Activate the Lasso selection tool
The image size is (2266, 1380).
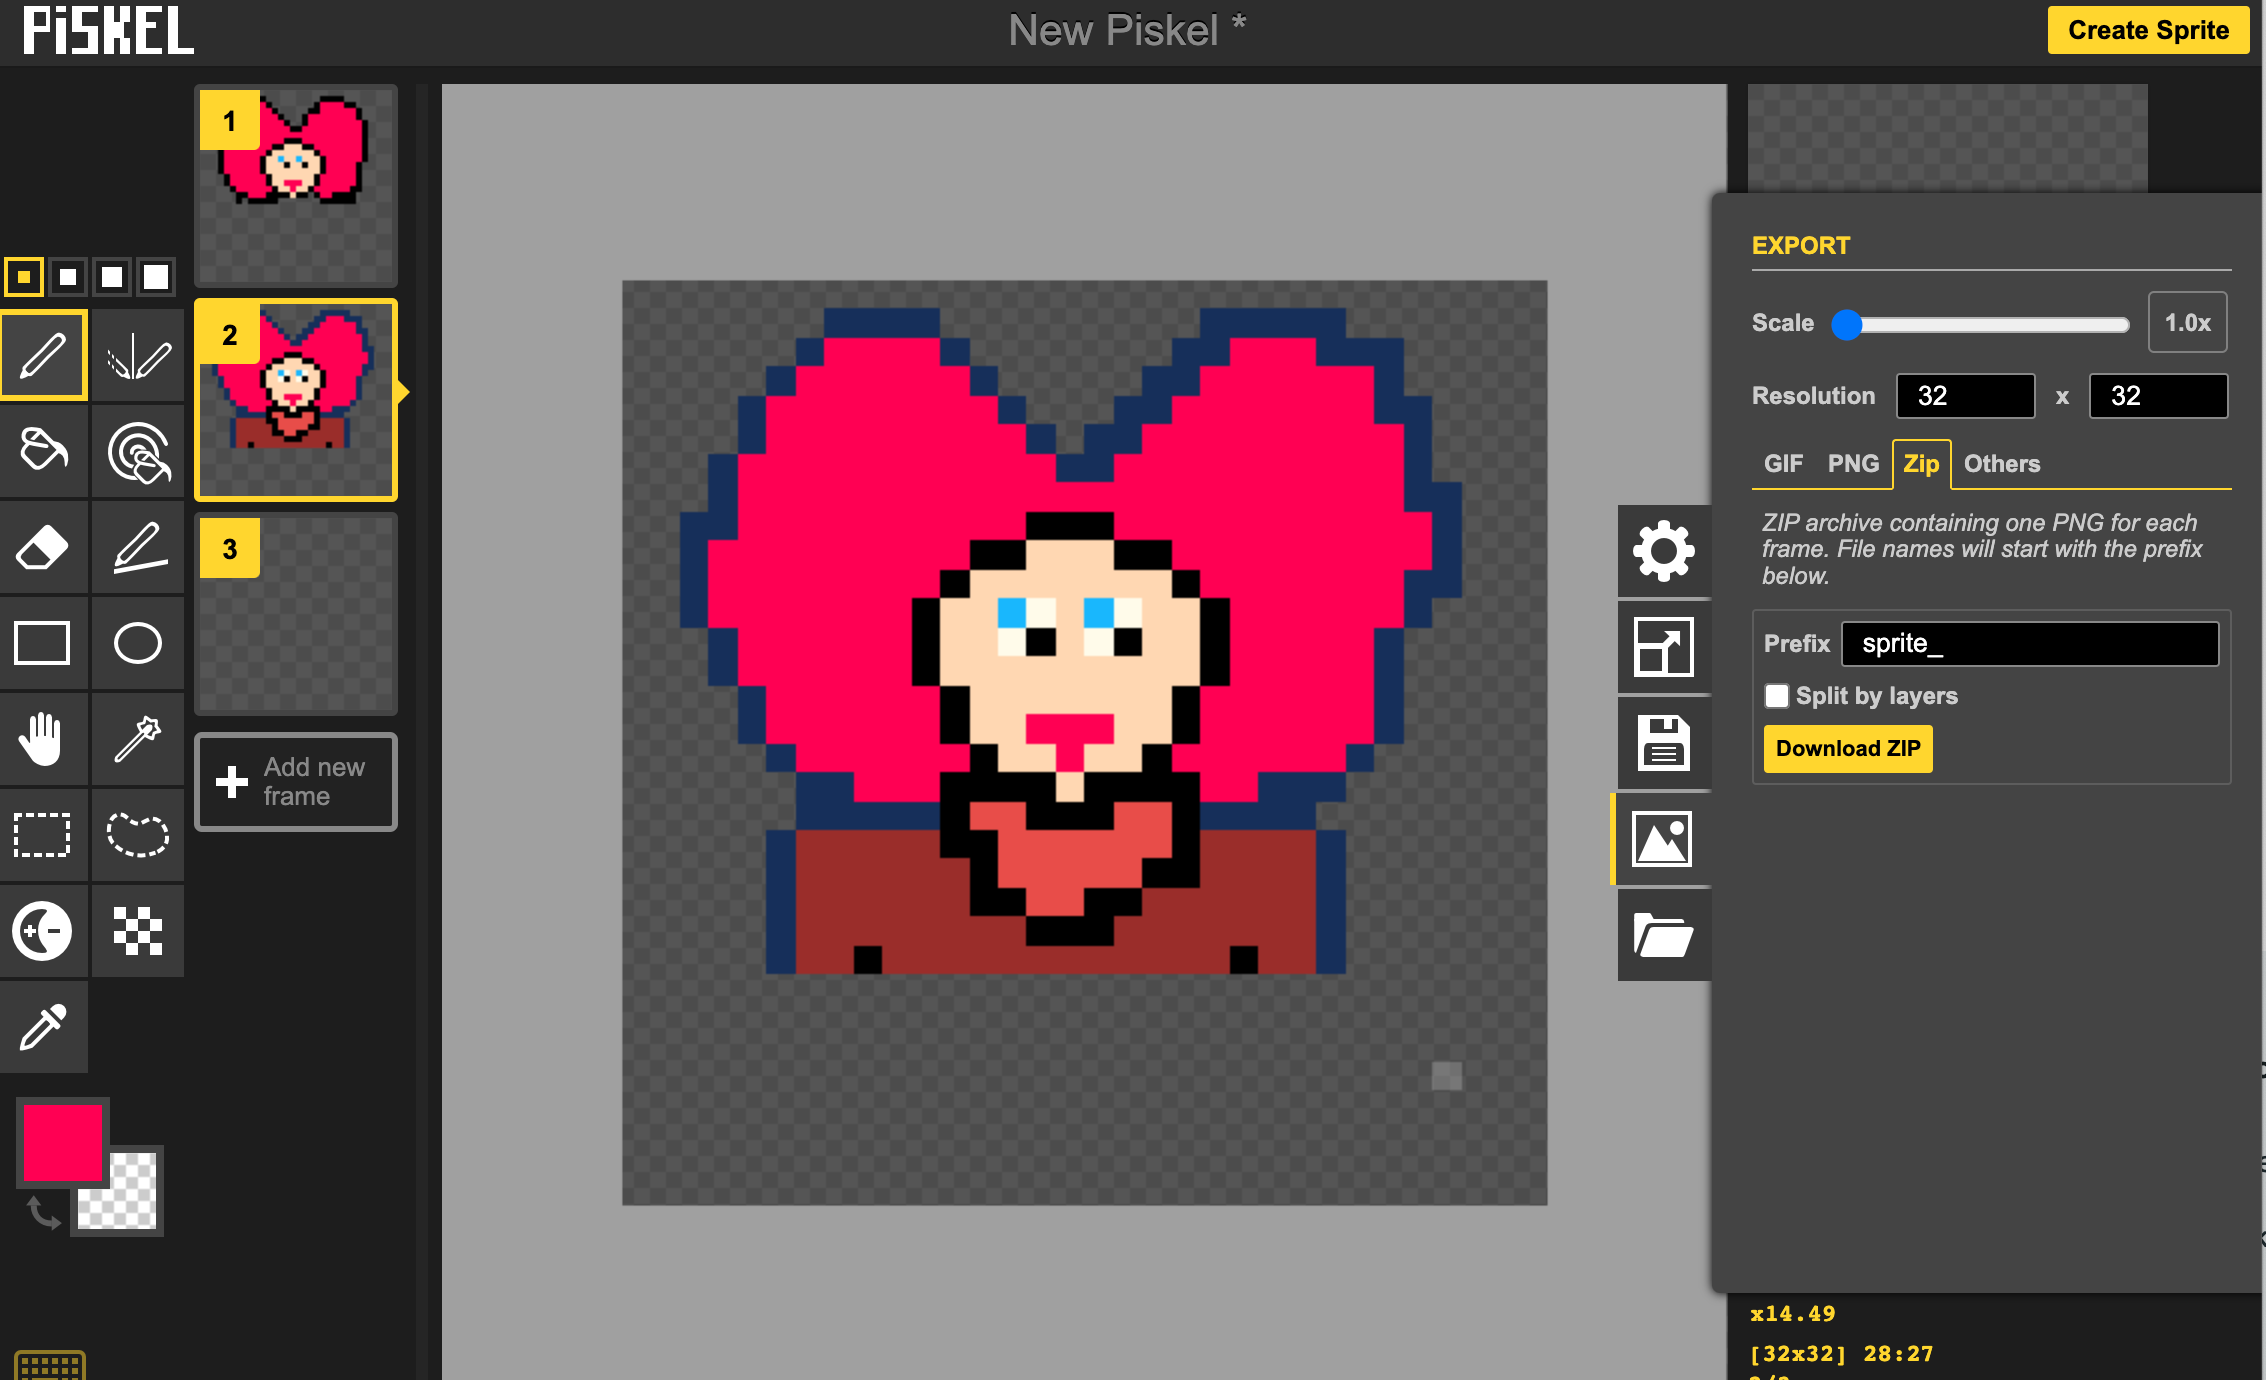[138, 835]
